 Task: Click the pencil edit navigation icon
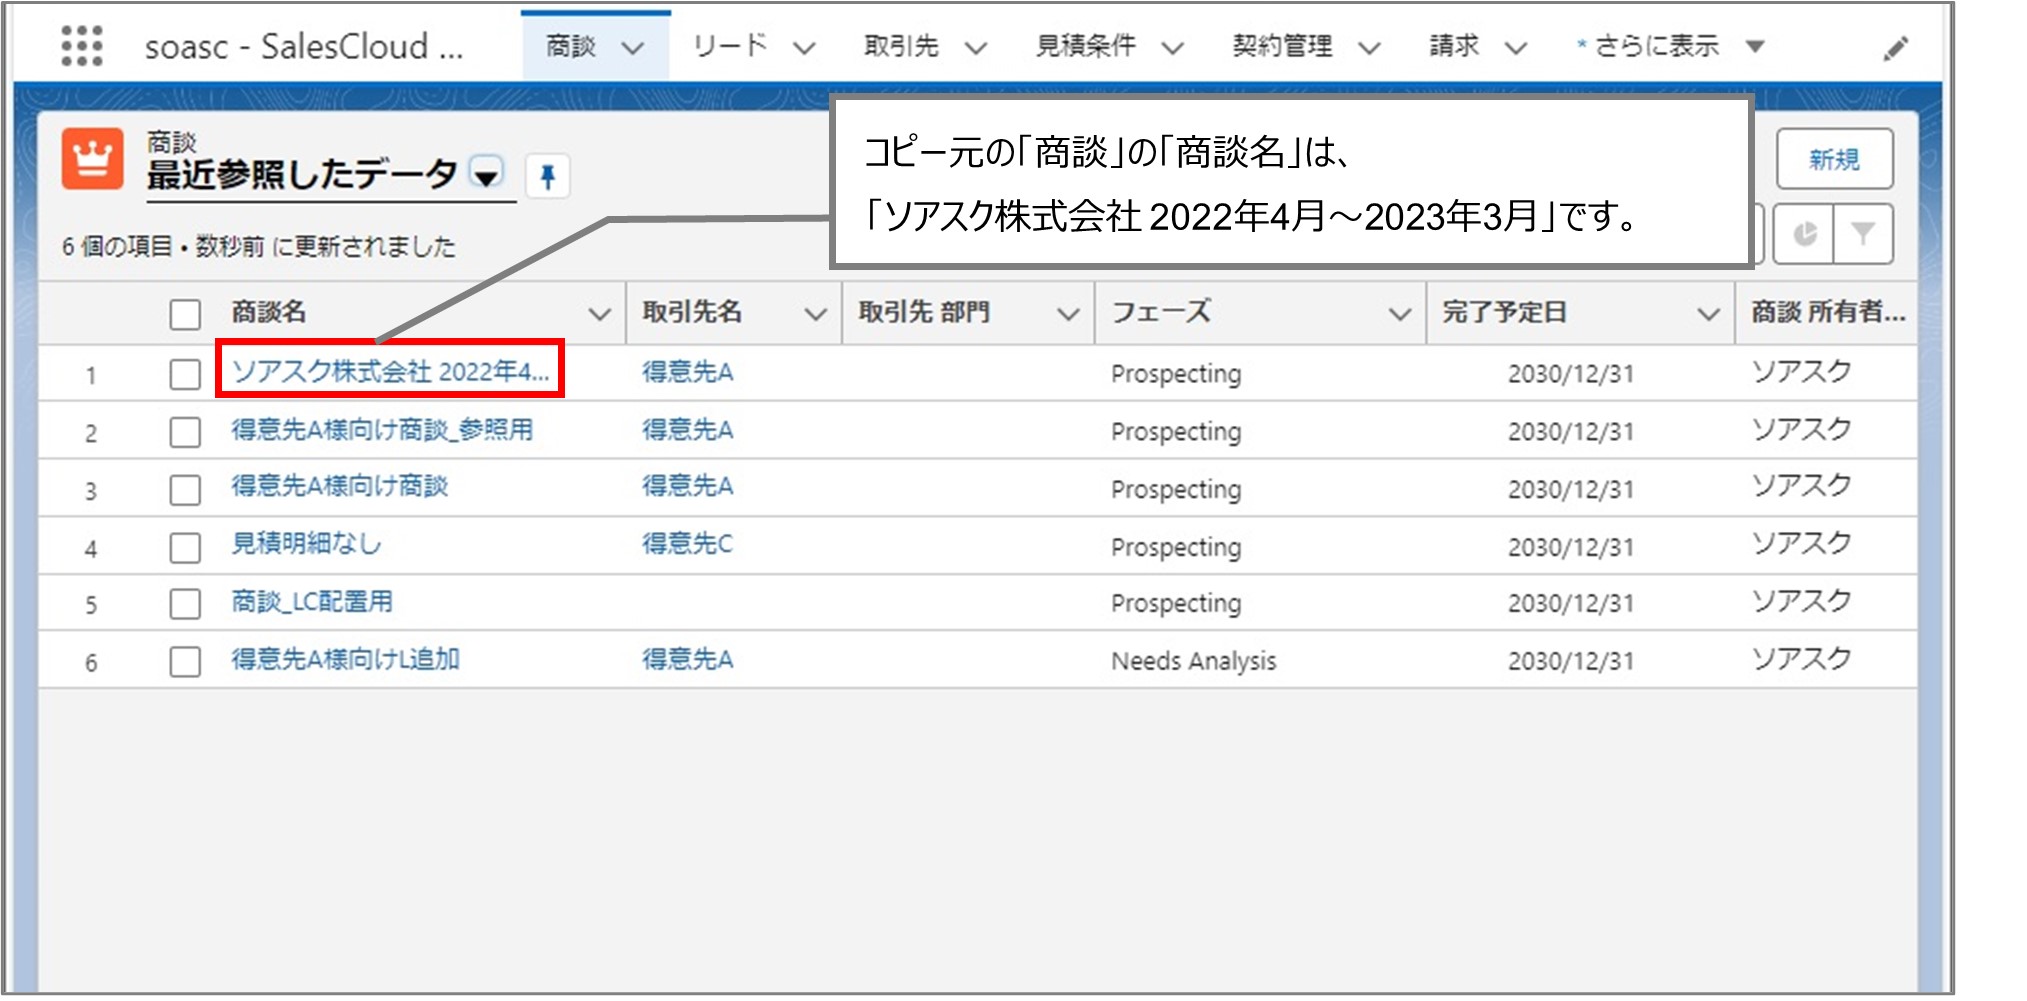point(1895,48)
